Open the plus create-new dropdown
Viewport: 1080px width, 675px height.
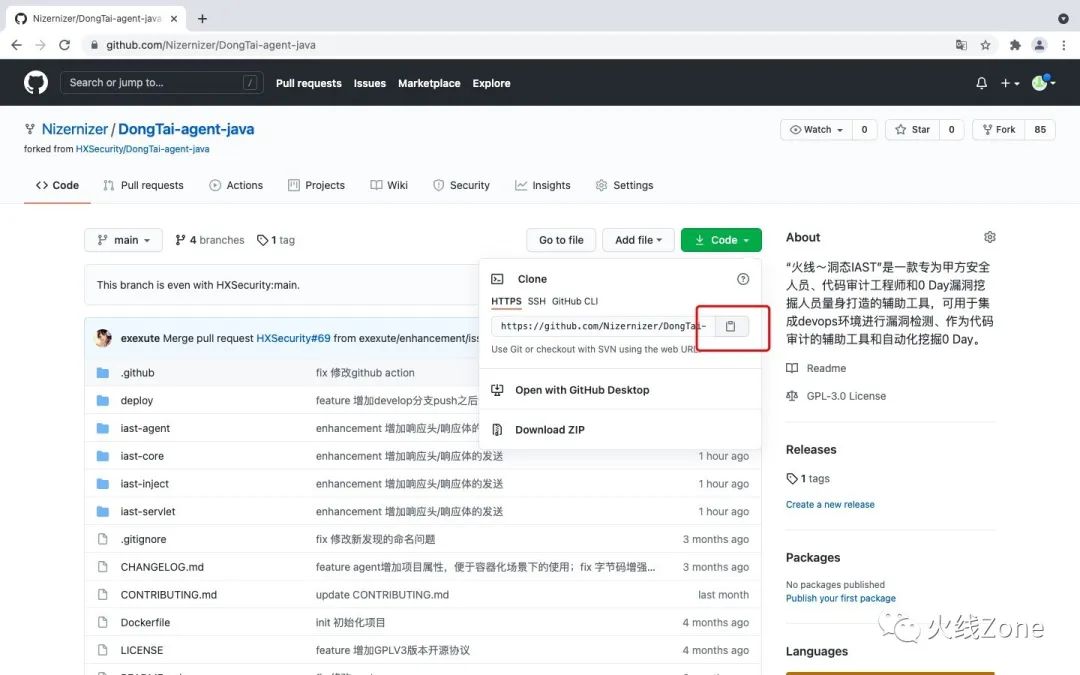click(1010, 83)
